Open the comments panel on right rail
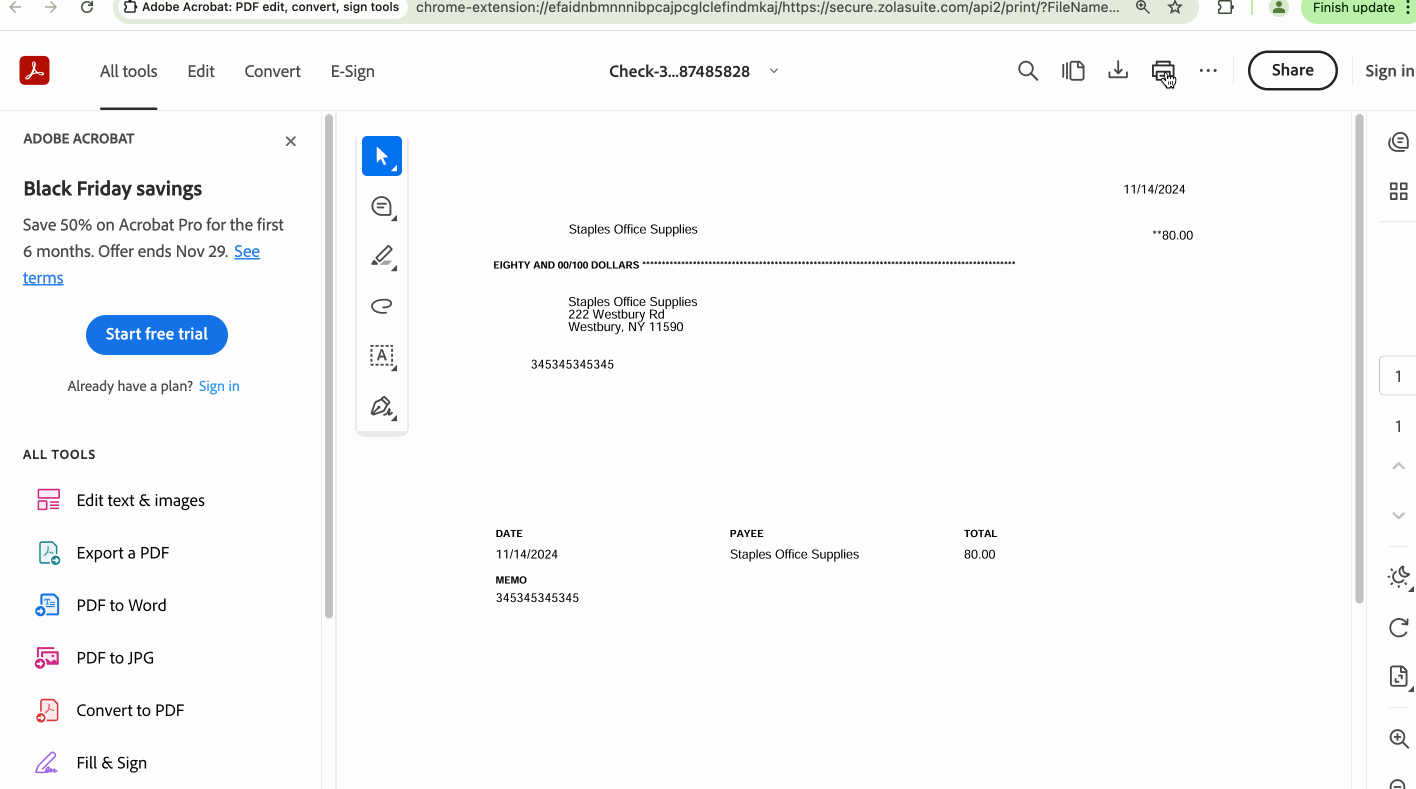This screenshot has height=789, width=1416. click(1399, 142)
